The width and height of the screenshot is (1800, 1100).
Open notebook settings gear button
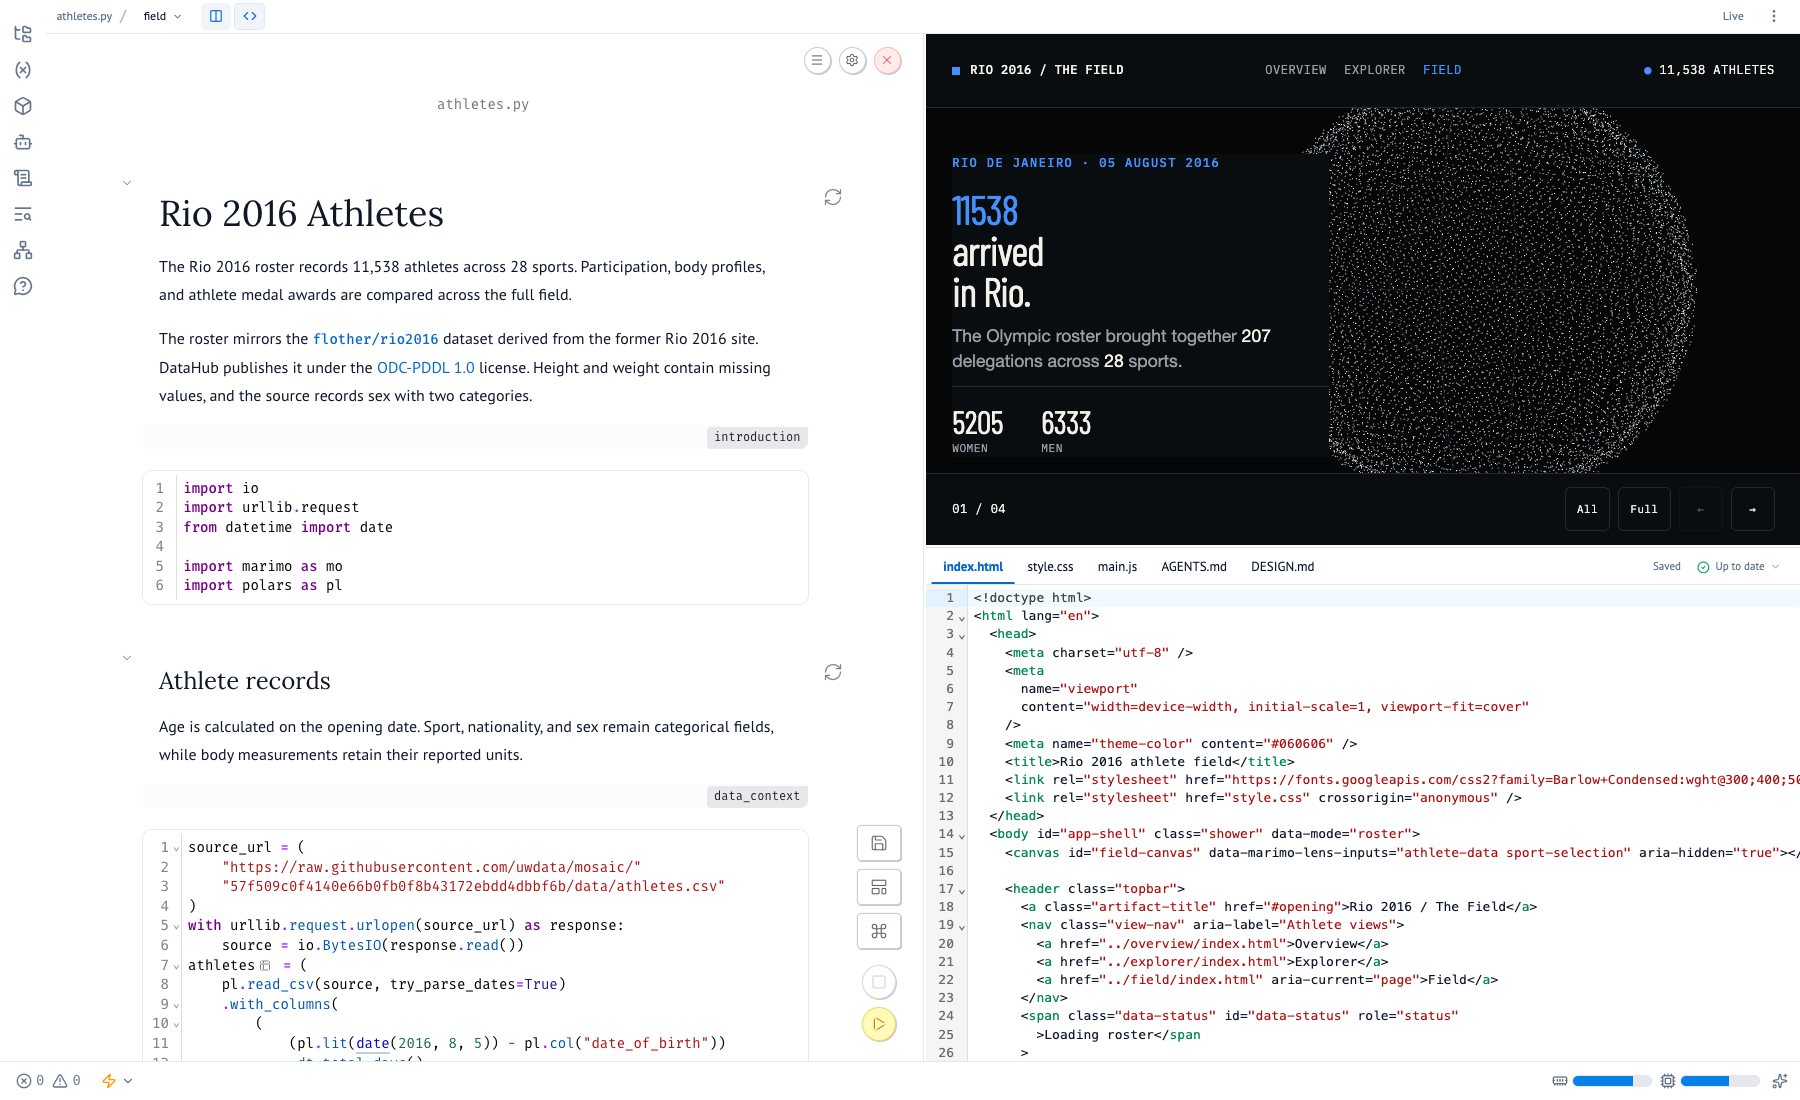pos(852,61)
